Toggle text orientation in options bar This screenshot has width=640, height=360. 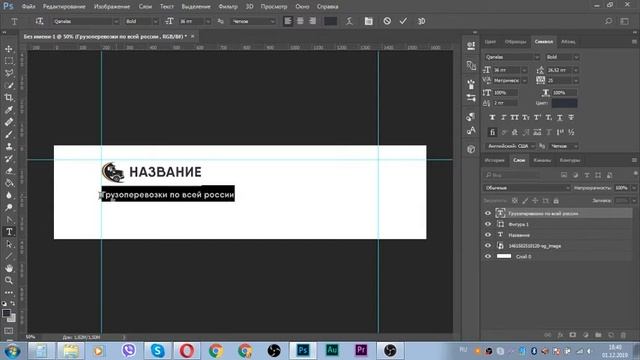pos(39,21)
